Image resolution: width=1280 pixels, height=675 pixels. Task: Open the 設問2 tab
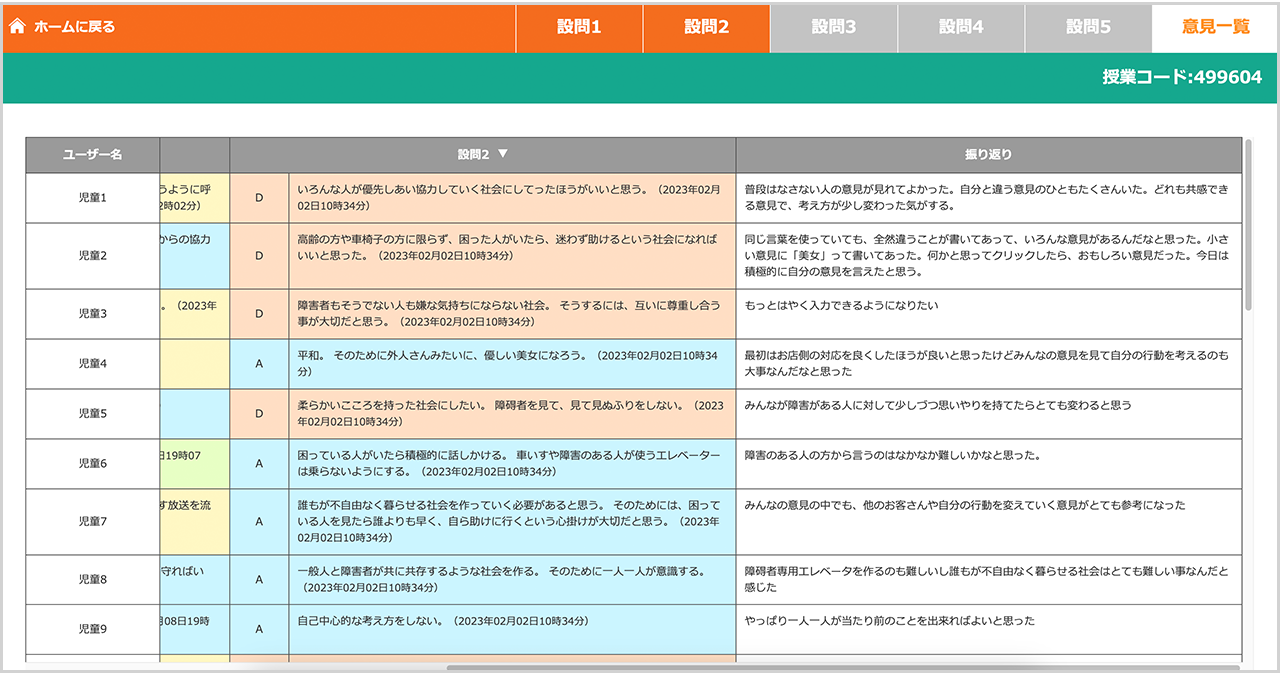(x=706, y=28)
